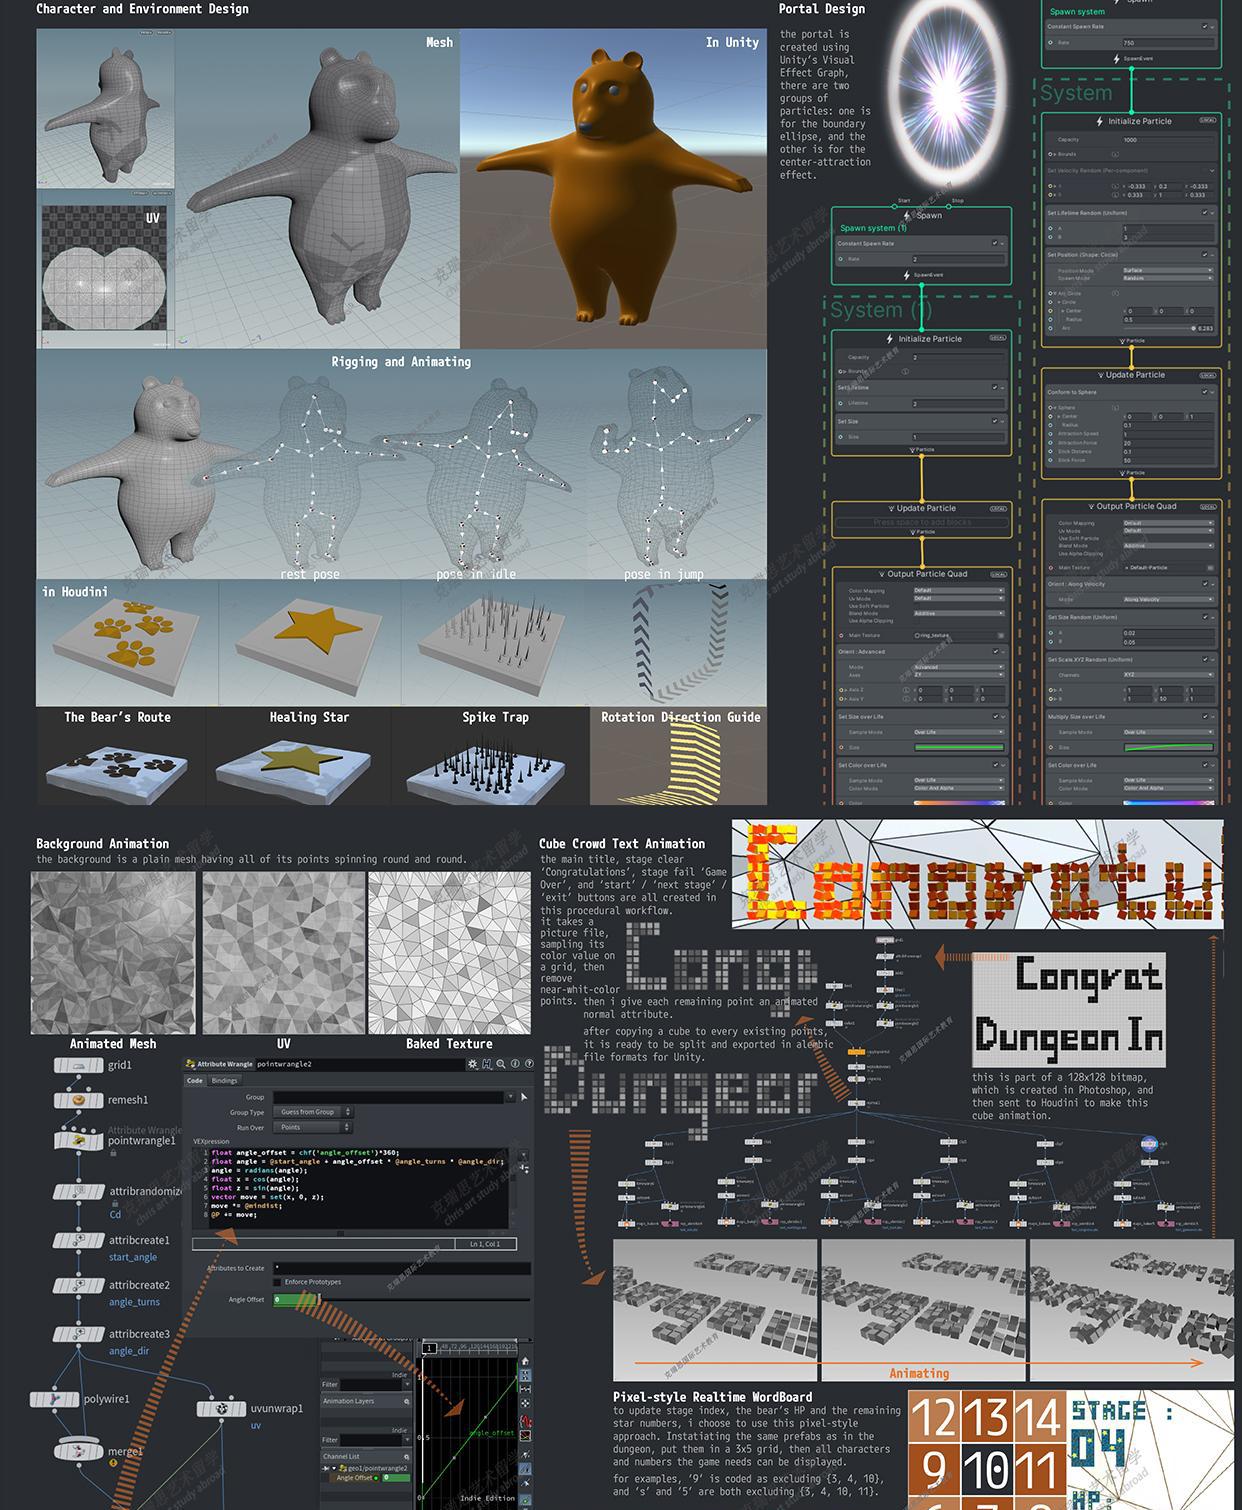Select the attribrandomize node icon

(x=79, y=1192)
